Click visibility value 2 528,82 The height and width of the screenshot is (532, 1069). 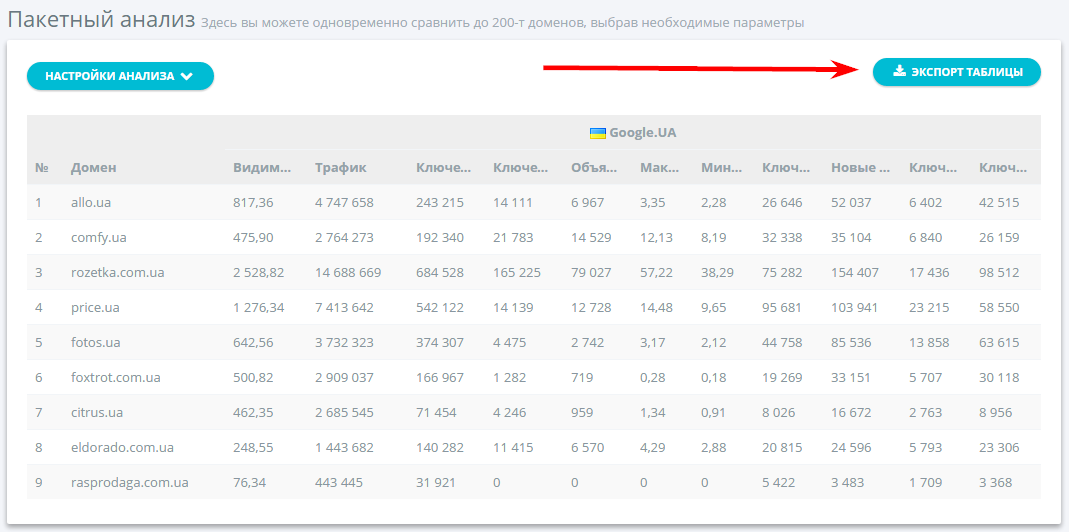[258, 273]
